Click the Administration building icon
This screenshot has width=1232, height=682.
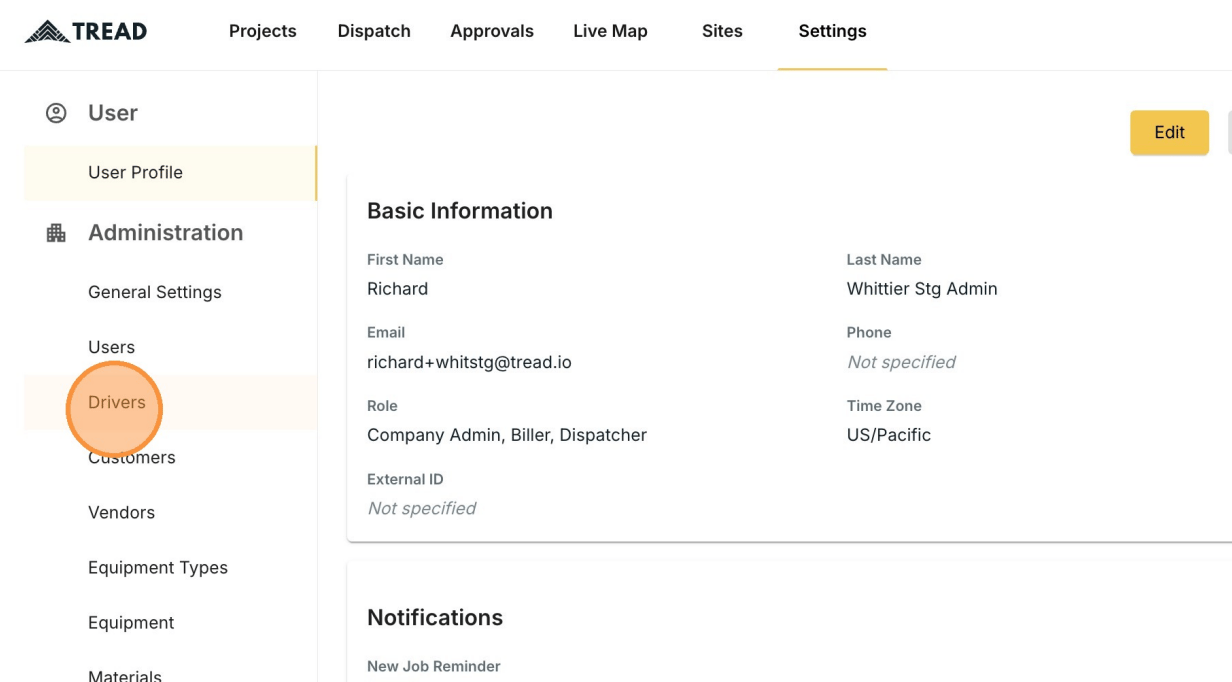pos(56,233)
